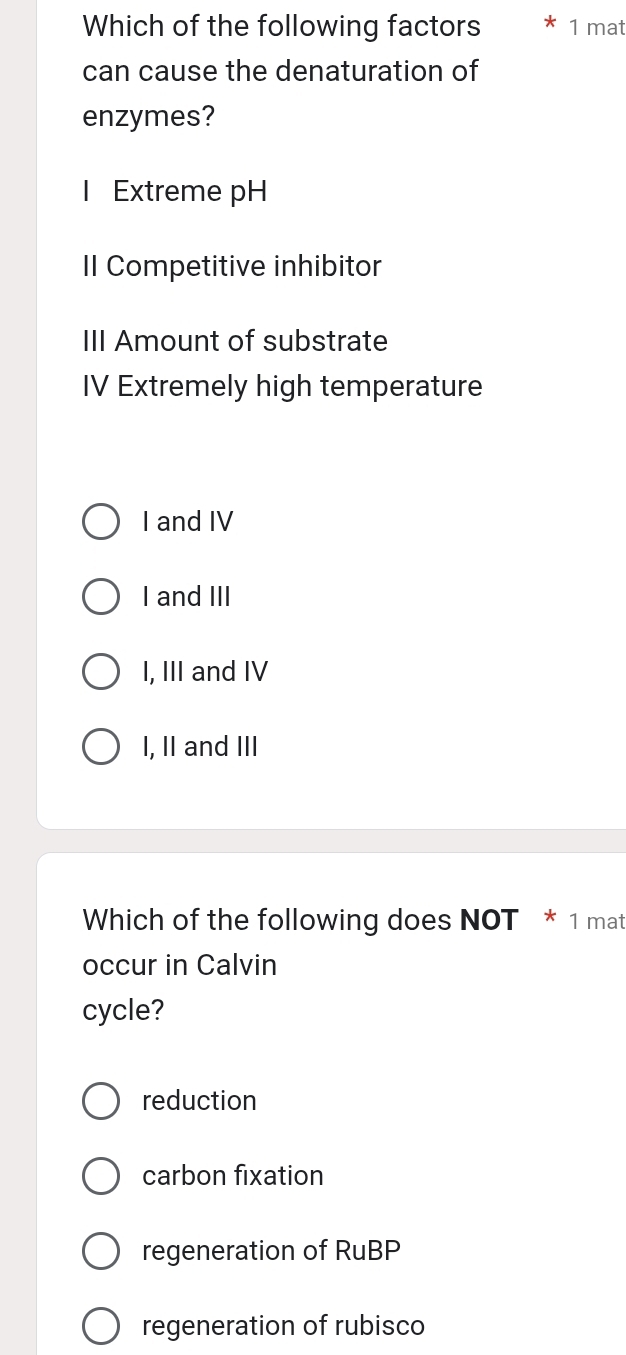Choose the "I and III" answer option

tap(100, 596)
